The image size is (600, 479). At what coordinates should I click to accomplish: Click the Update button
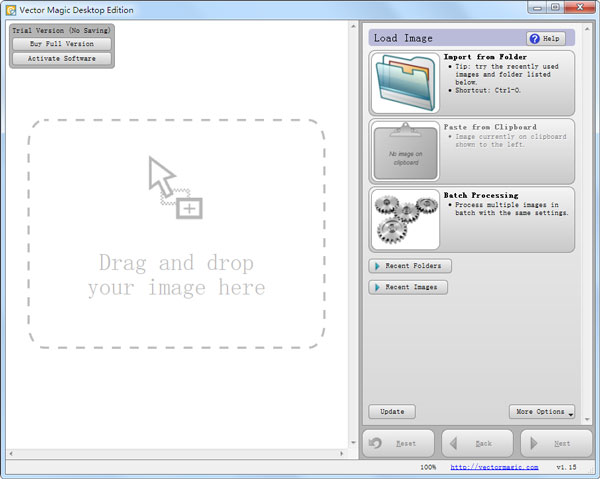[x=392, y=412]
